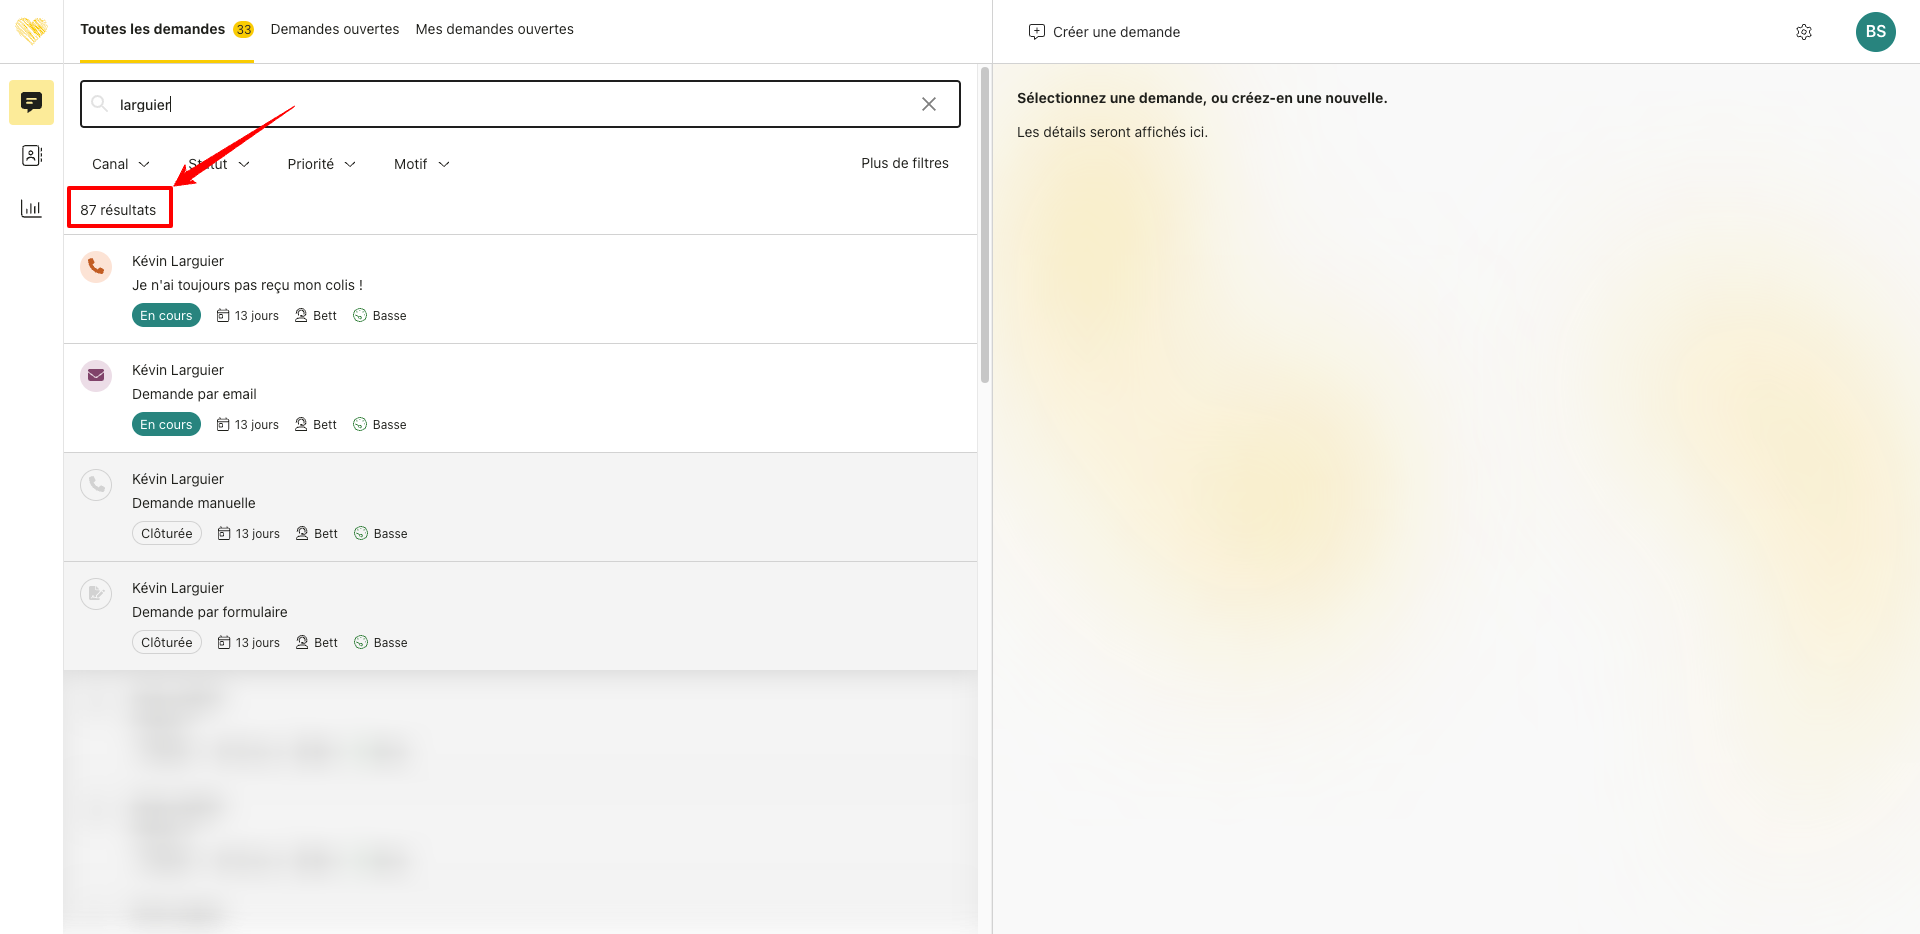Switch to Demandes ouvertes tab
This screenshot has height=934, width=1920.
[334, 29]
